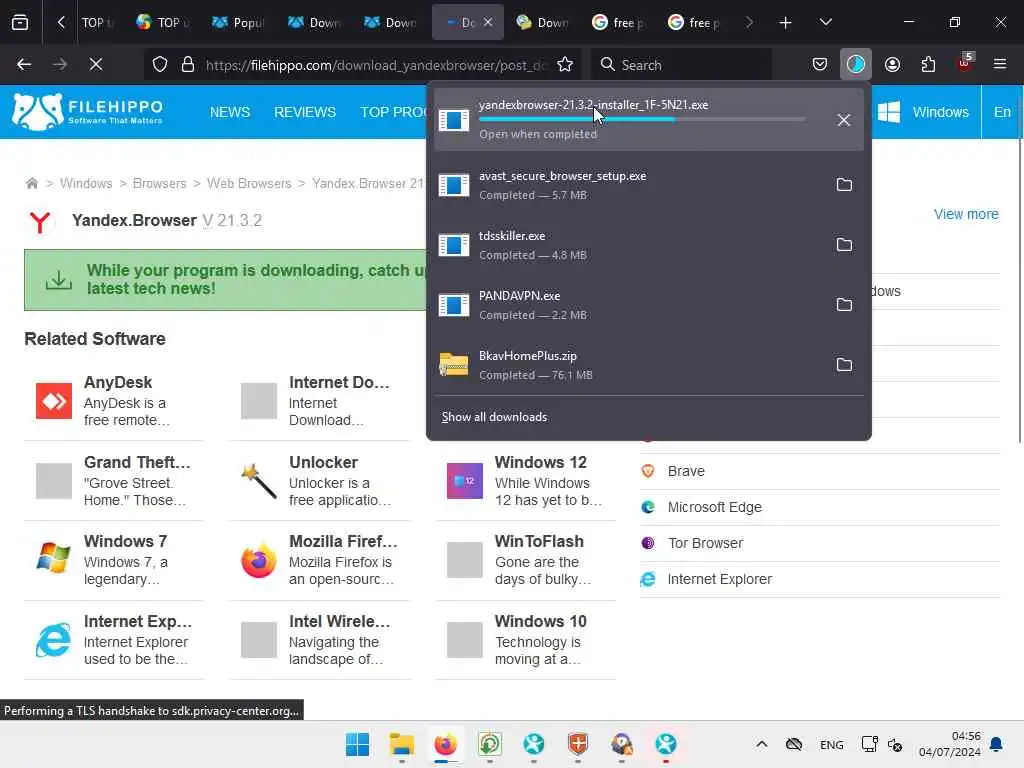Open the En language selector
This screenshot has height=768, width=1024.
coord(1002,112)
